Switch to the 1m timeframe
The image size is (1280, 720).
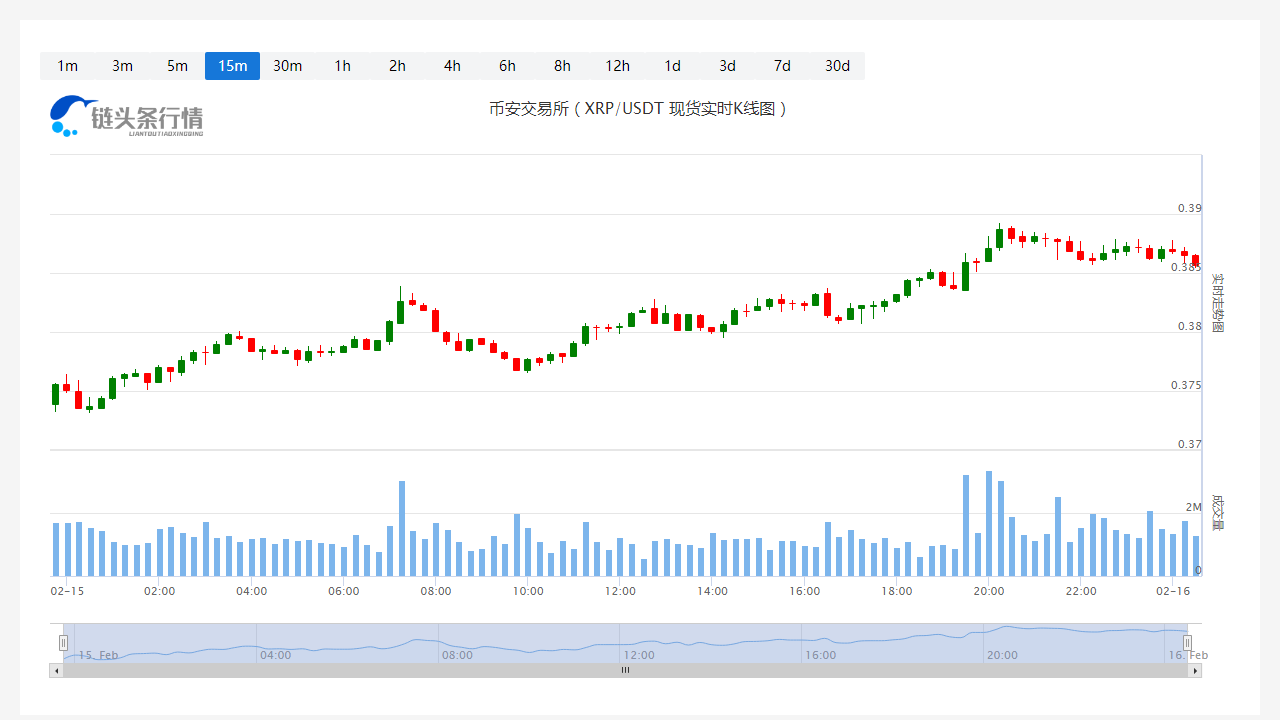tap(67, 66)
